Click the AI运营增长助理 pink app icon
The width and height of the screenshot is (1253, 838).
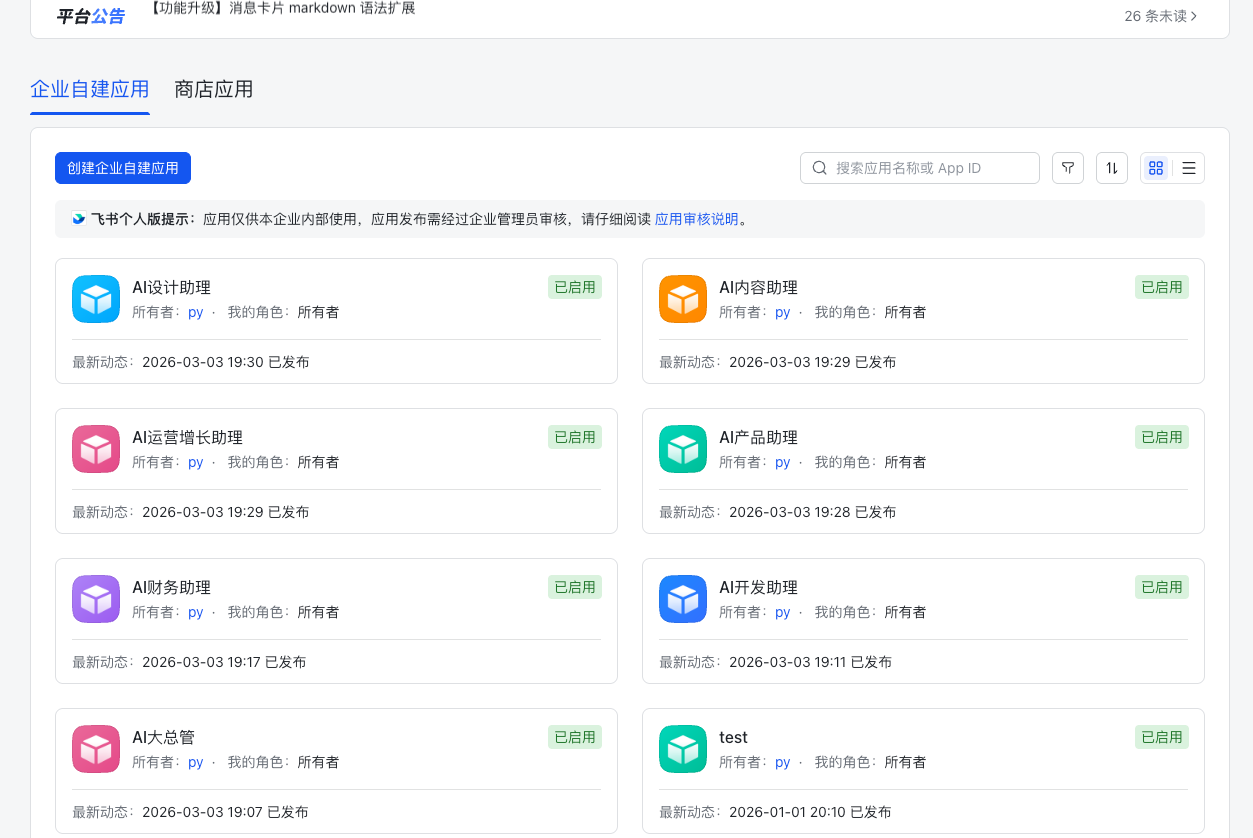[95, 448]
